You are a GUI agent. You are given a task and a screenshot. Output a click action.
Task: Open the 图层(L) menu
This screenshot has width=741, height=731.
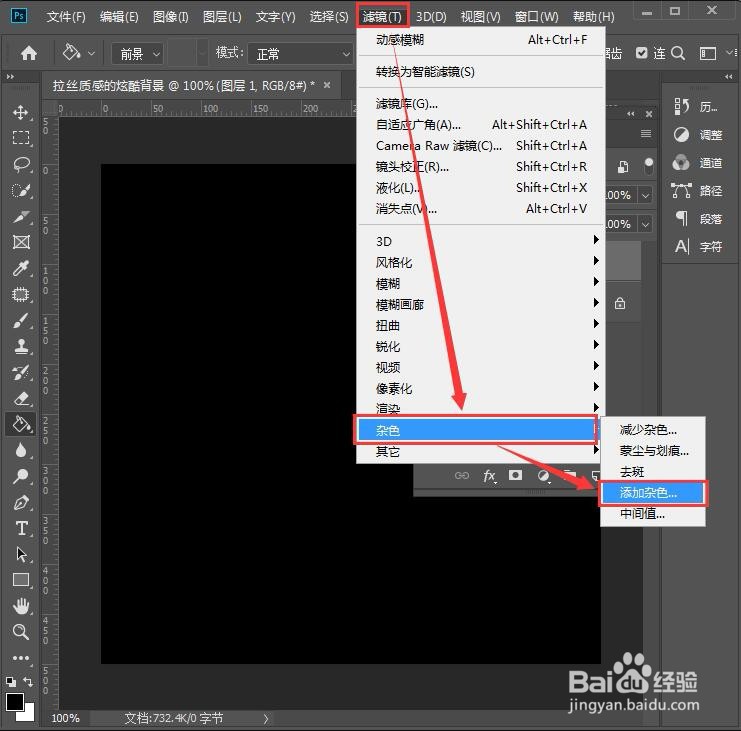(222, 17)
